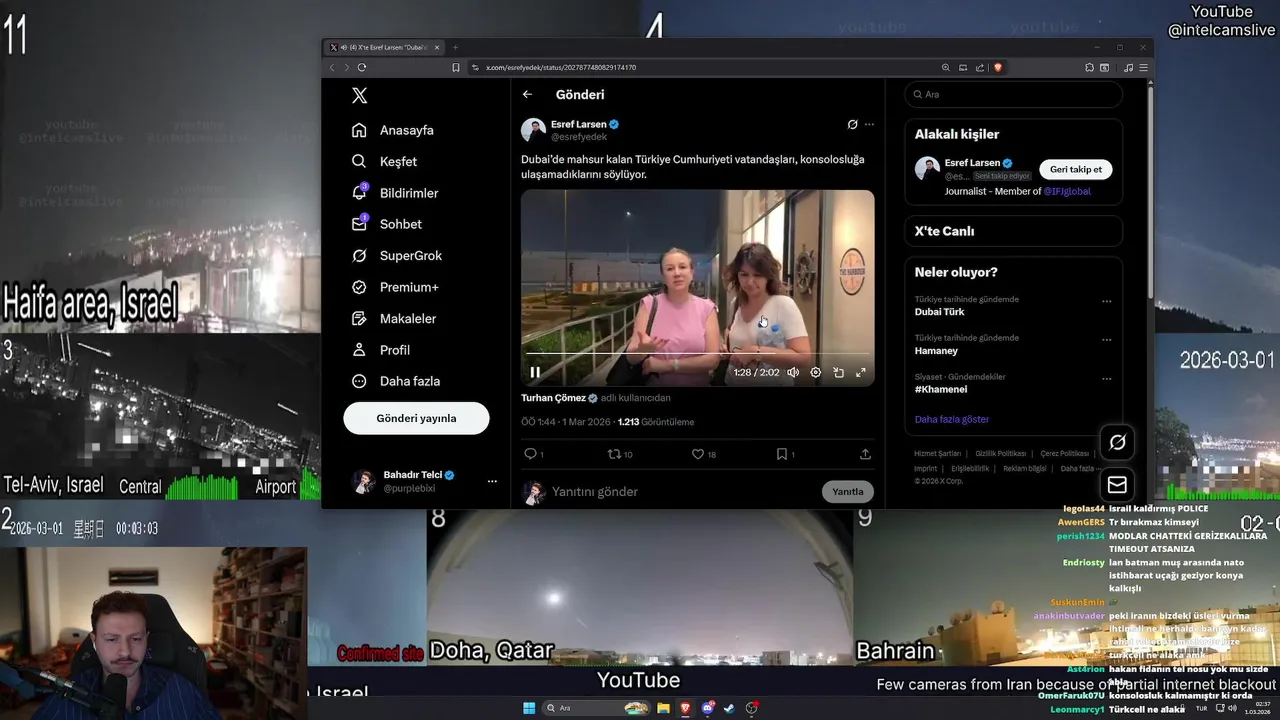Viewport: 1280px width, 720px height.
Task: Mute the video volume
Action: tap(793, 372)
